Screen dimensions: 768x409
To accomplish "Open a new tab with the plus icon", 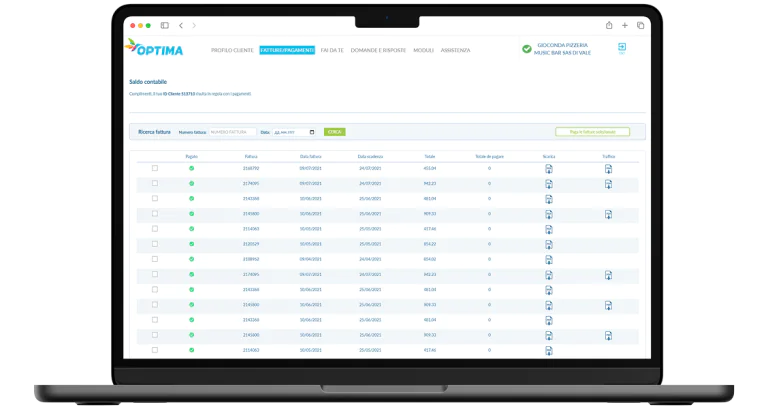I will tap(624, 25).
